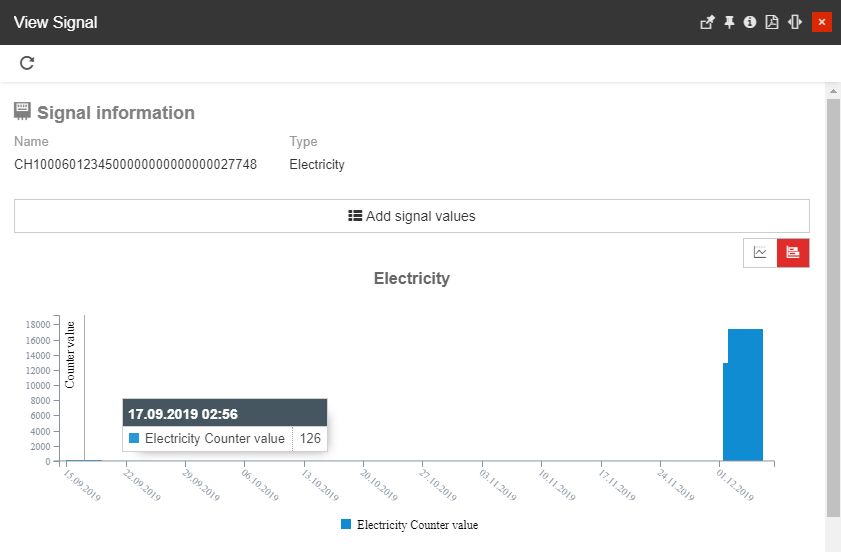Switch to line chart view
The width and height of the screenshot is (841, 552).
tap(760, 253)
